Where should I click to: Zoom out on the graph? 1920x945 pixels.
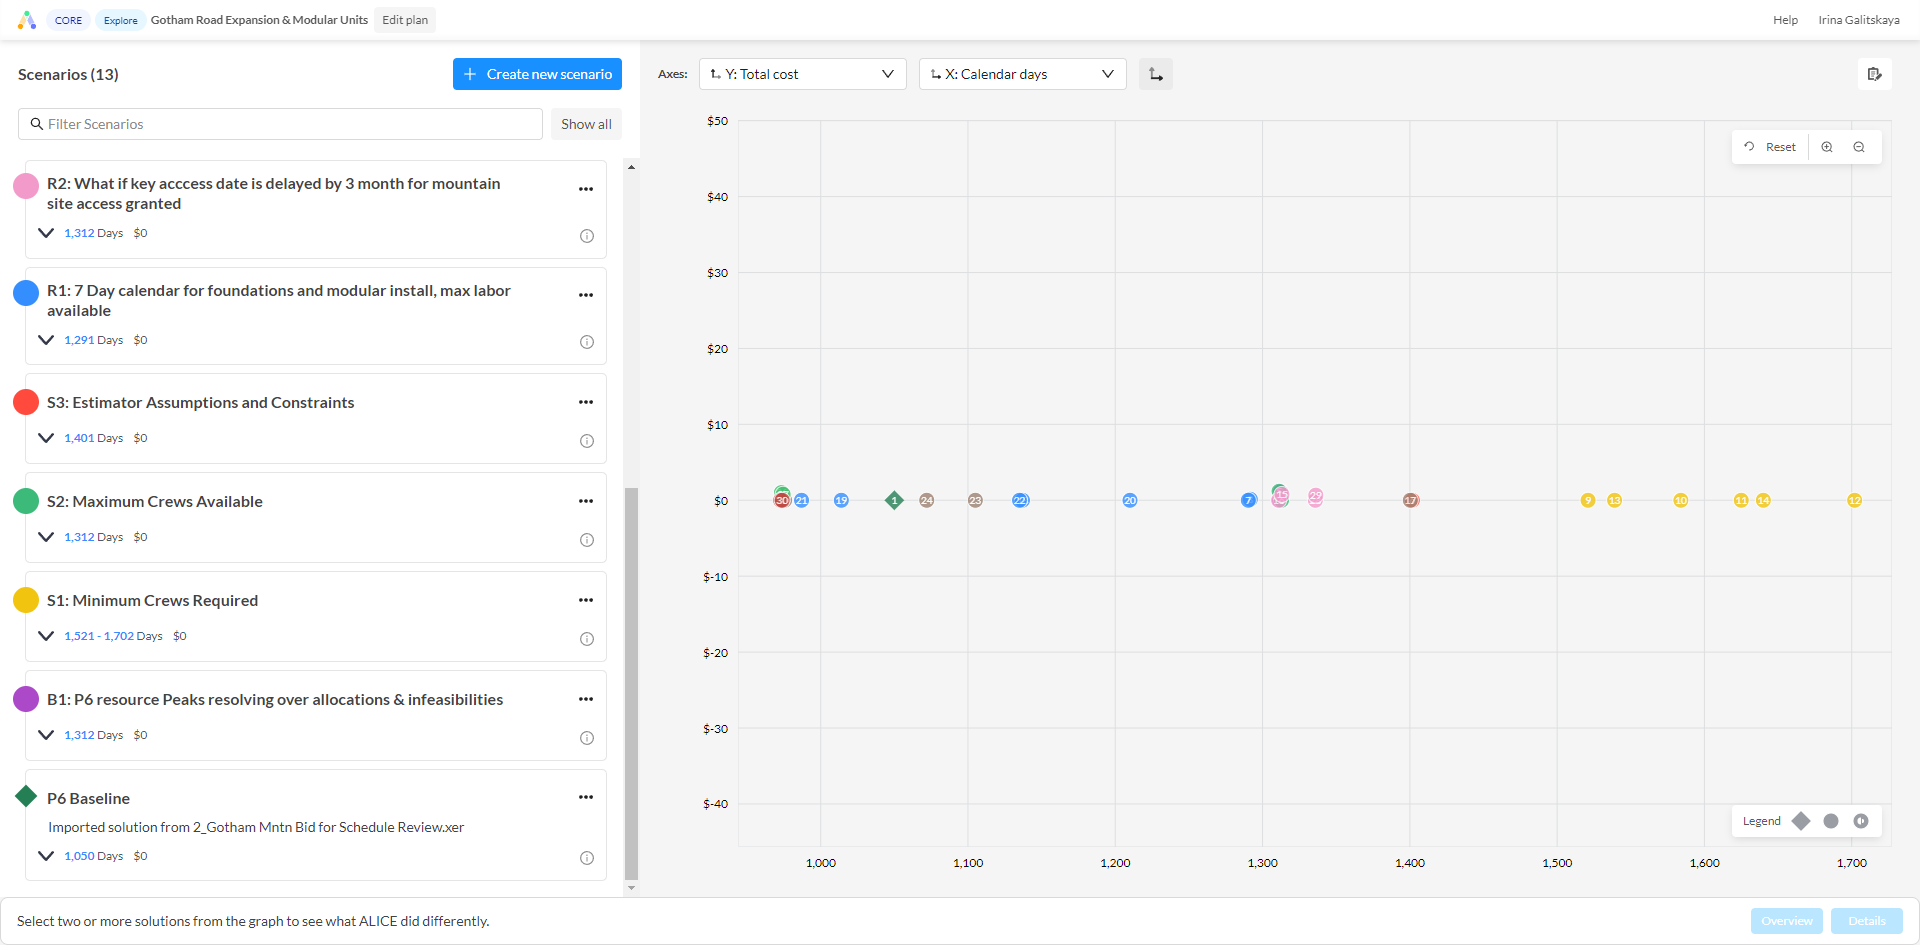click(1859, 147)
